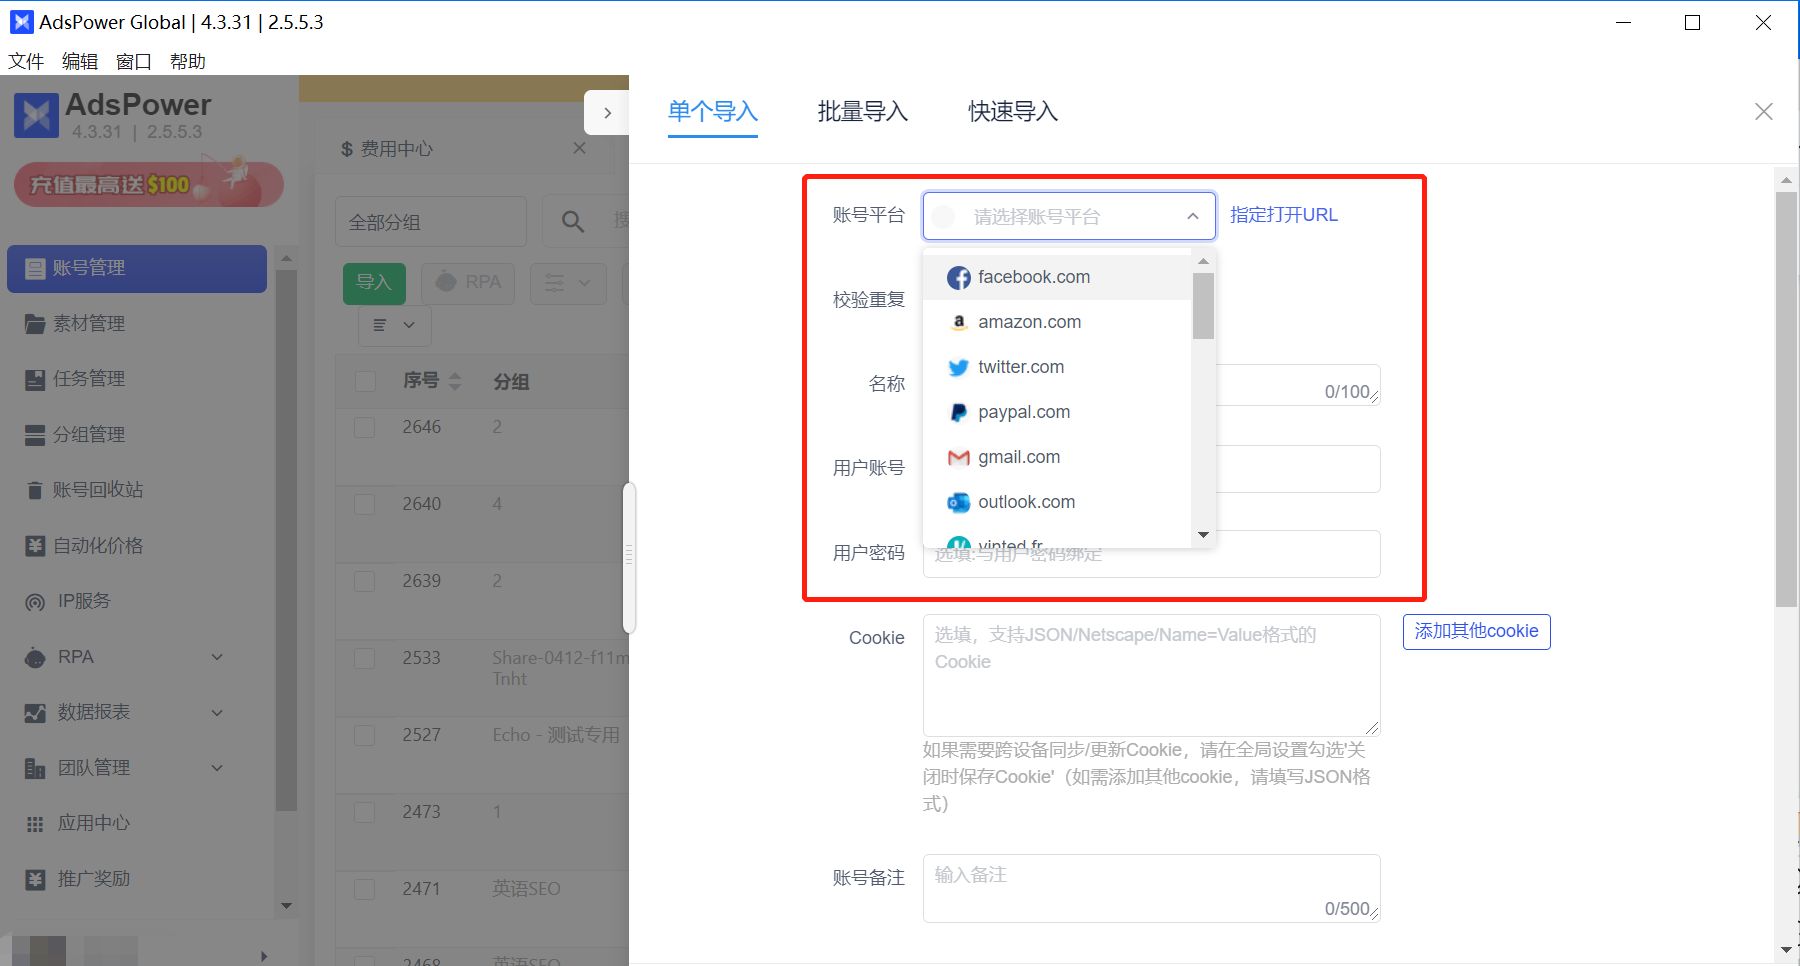
Task: Collapse import panel with arrow button
Action: click(x=607, y=113)
